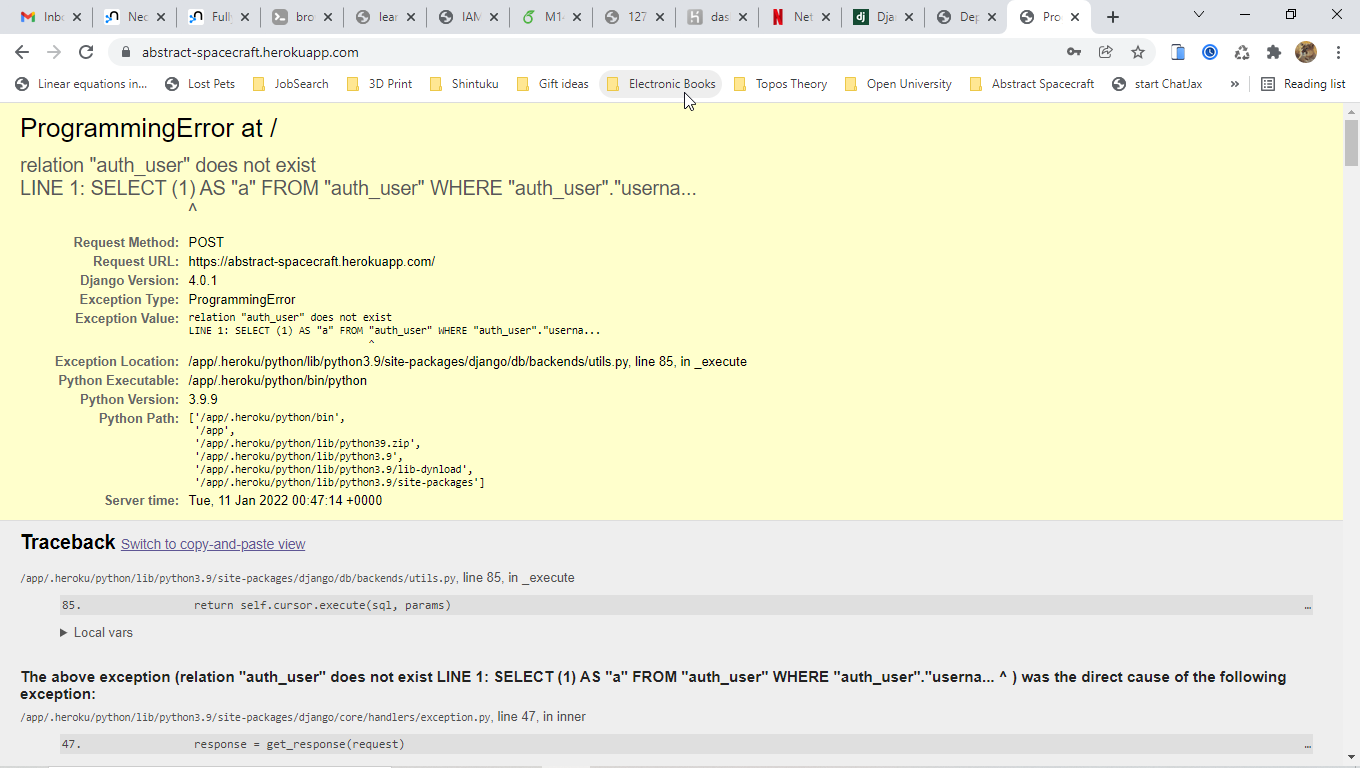Open the Electronic Books bookmarks folder

coord(661,84)
